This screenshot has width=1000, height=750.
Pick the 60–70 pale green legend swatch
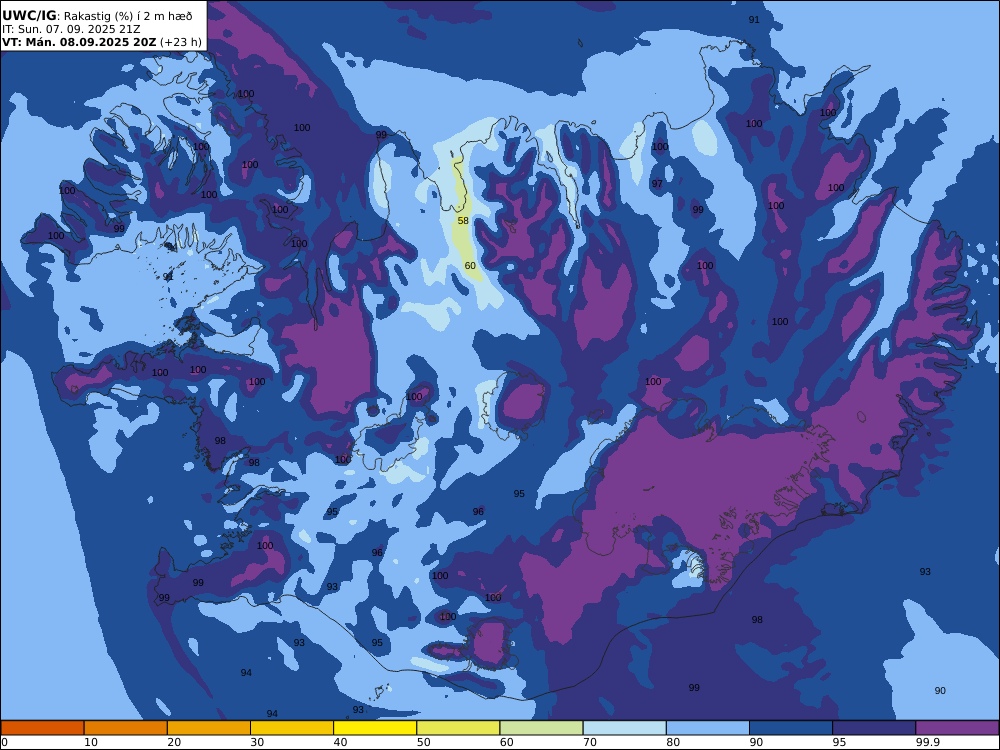click(541, 728)
